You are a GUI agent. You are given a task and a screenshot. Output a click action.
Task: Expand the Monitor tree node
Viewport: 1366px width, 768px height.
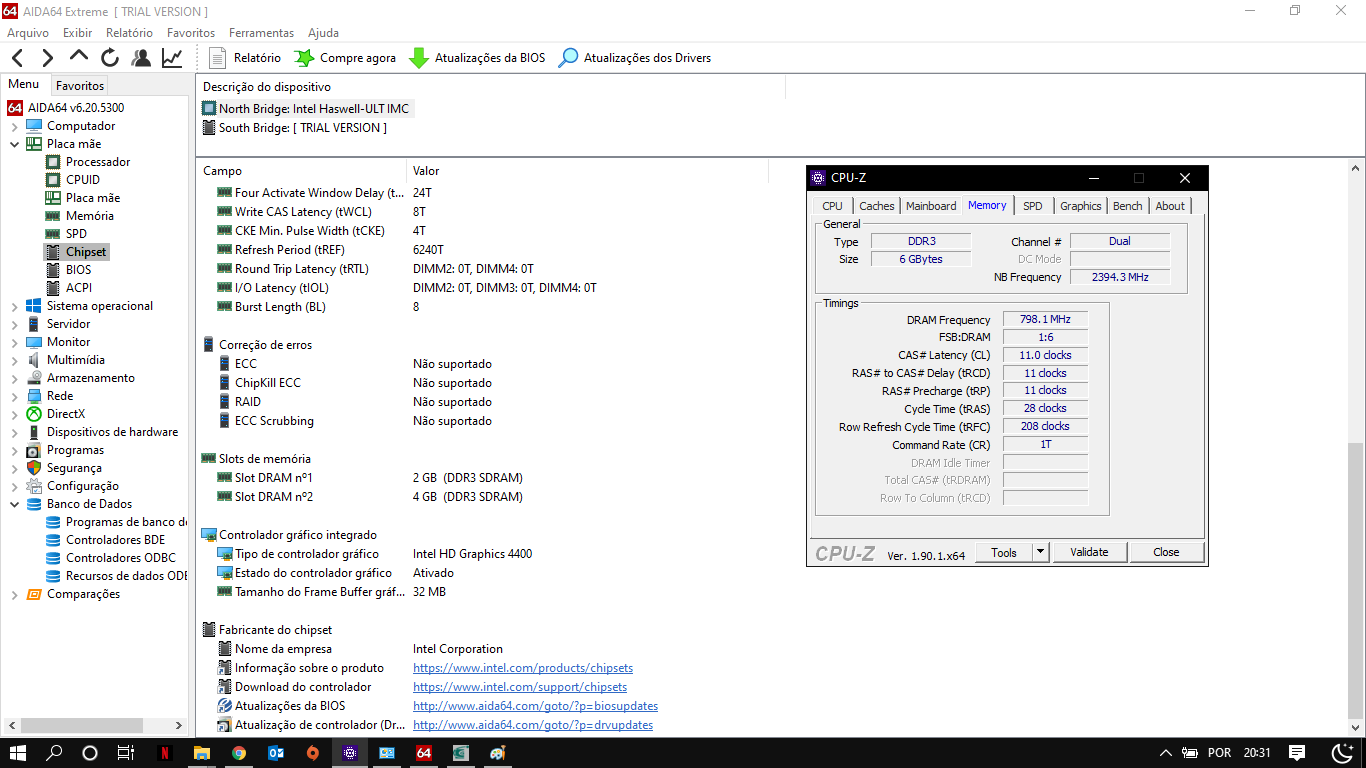(14, 342)
